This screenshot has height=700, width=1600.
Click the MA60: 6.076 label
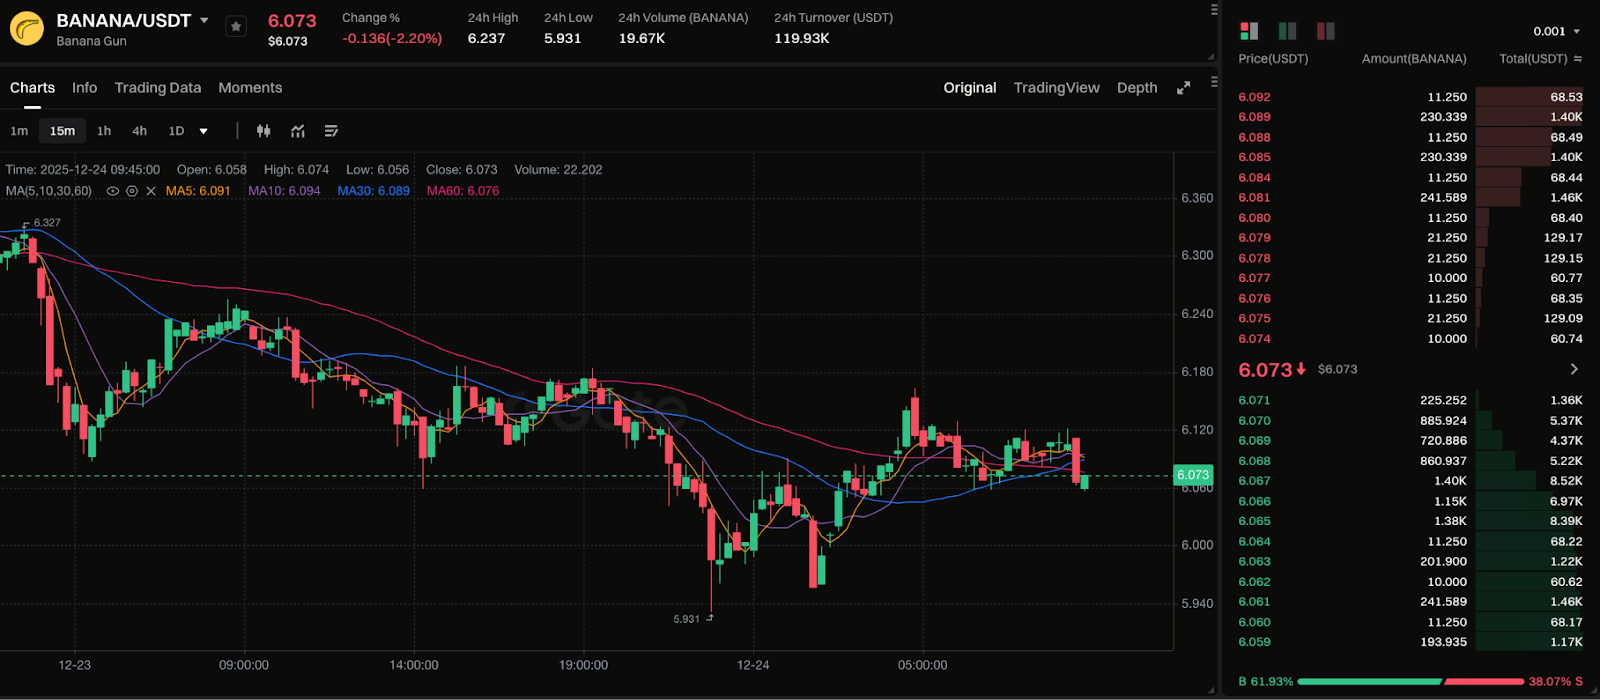[x=463, y=191]
